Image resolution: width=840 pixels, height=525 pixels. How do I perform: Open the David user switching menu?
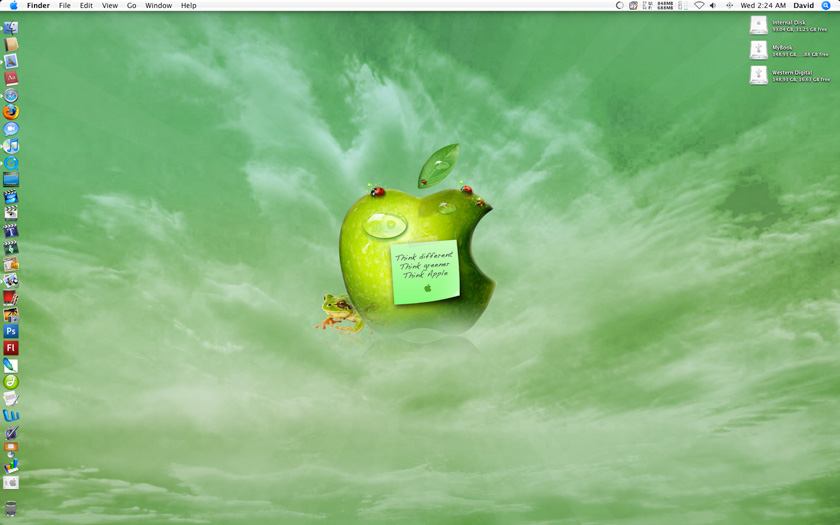(804, 5)
